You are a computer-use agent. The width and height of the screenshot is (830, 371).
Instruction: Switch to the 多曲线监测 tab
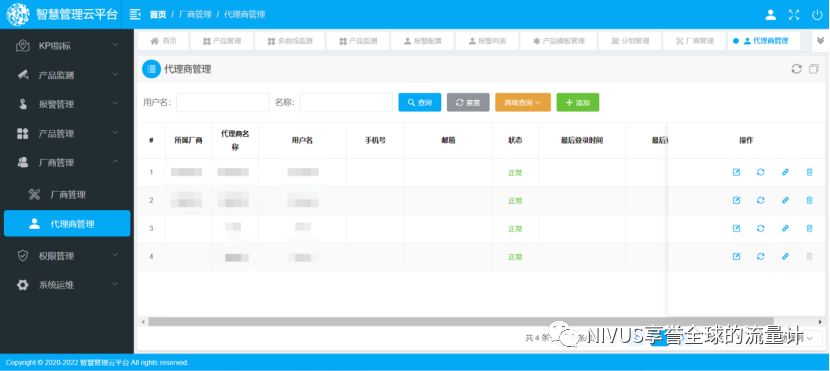coord(290,41)
